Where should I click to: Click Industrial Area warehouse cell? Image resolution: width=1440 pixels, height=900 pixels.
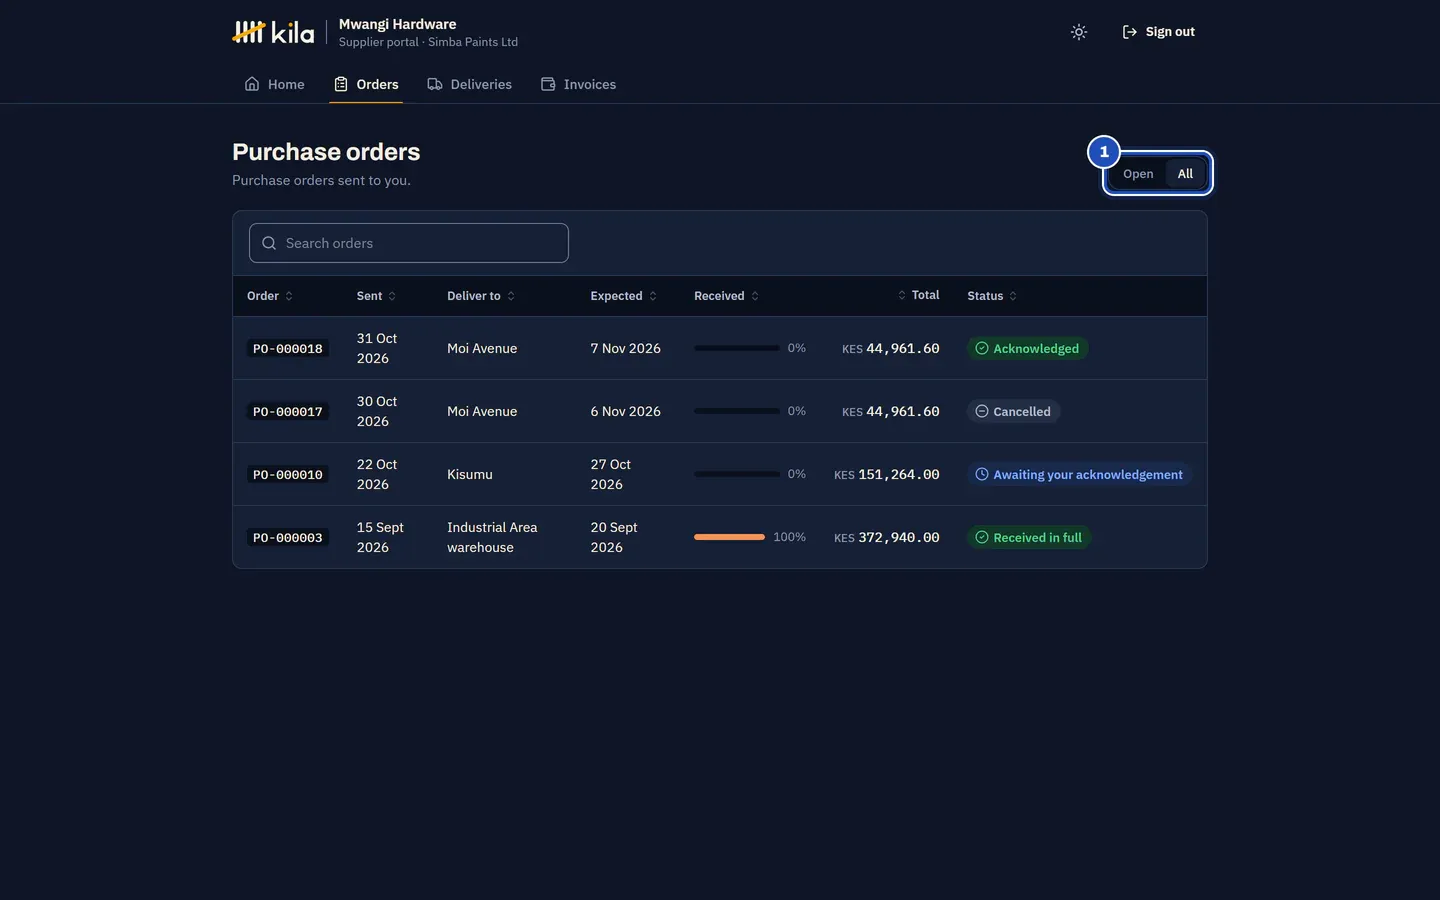[492, 537]
